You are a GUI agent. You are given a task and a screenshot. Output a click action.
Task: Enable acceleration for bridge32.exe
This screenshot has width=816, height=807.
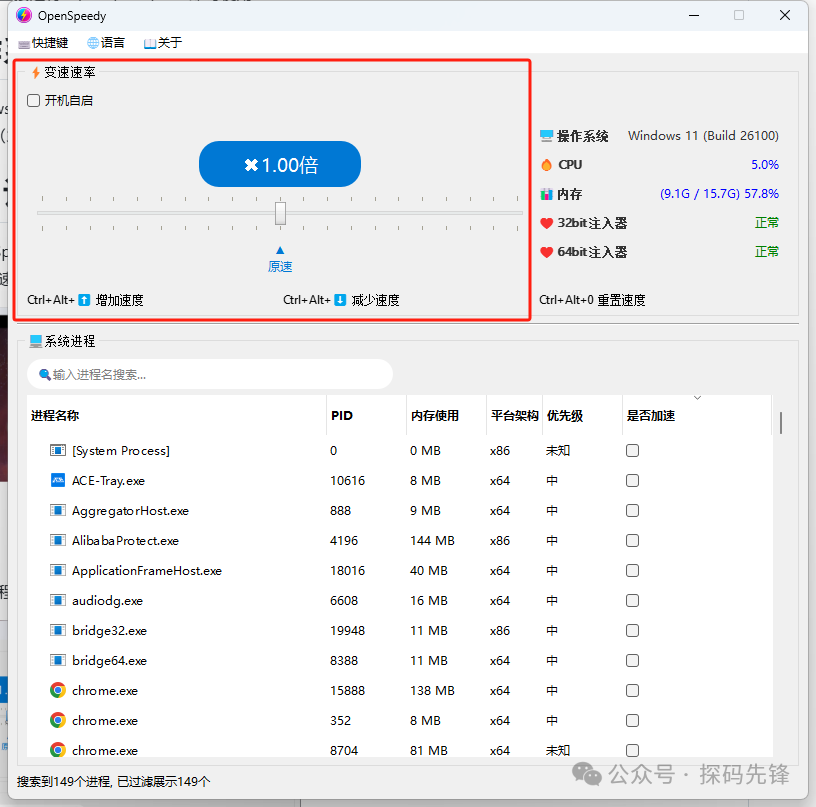point(632,631)
